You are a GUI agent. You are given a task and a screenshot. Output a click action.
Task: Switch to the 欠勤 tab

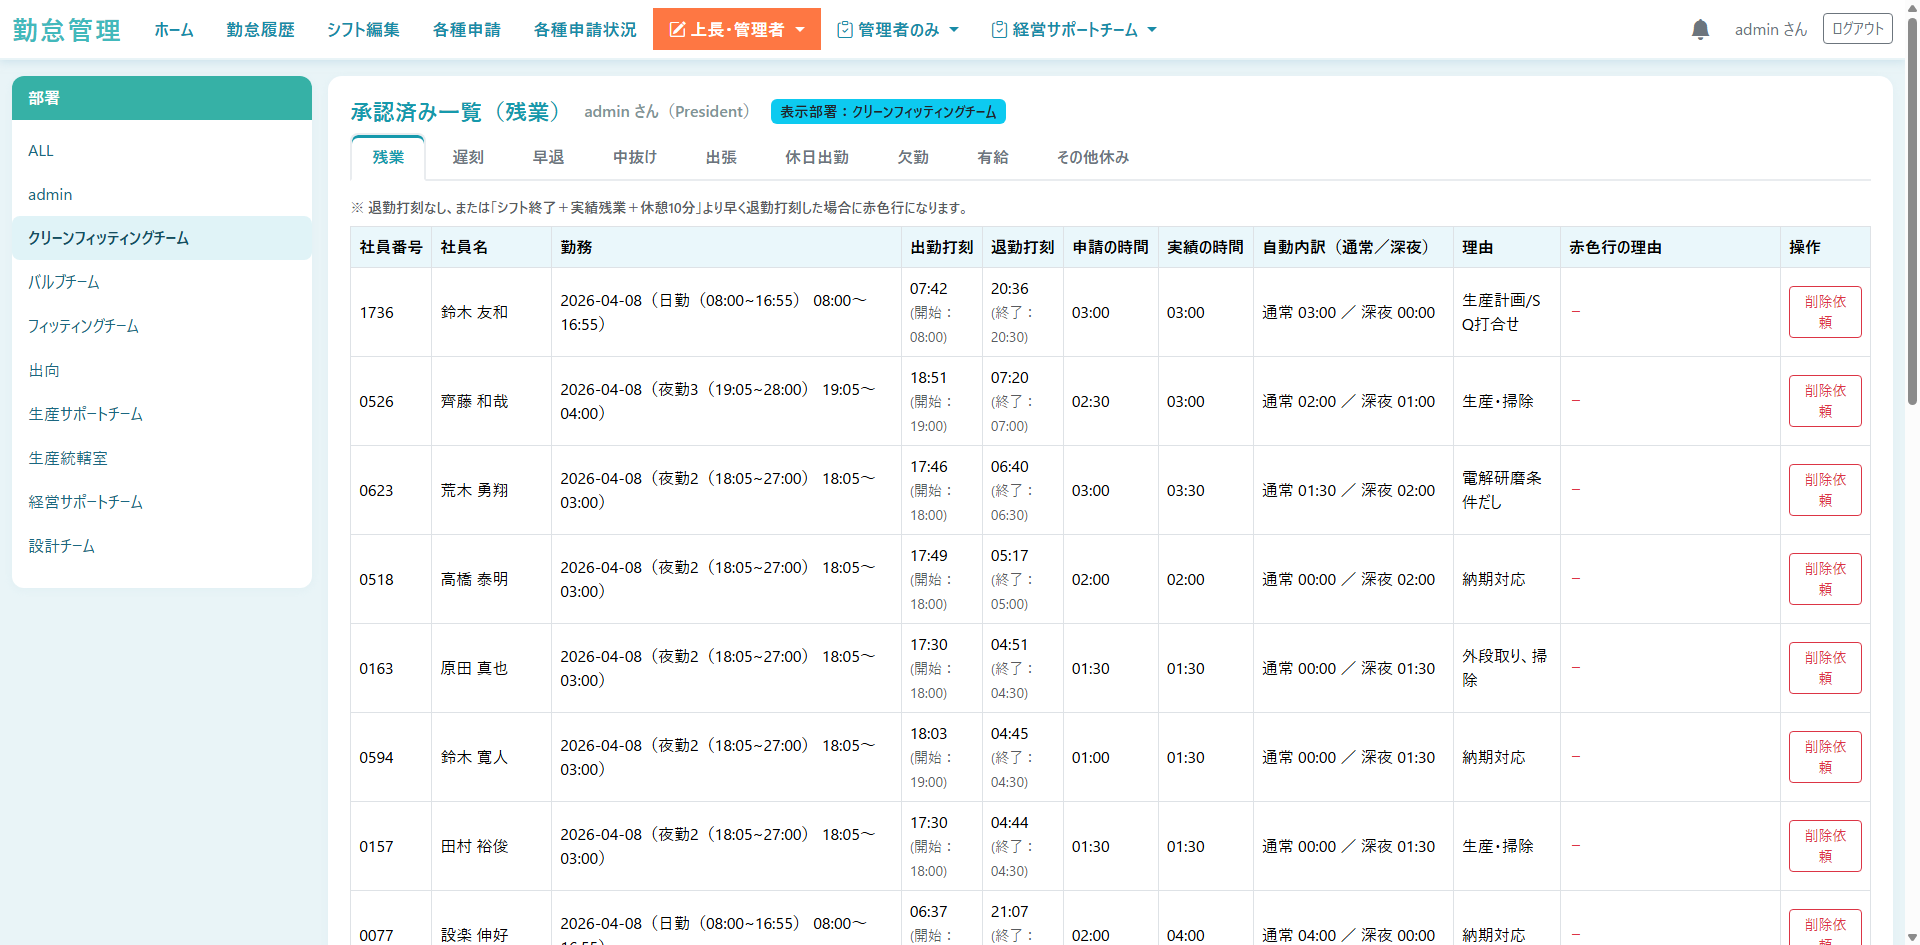[x=913, y=157]
